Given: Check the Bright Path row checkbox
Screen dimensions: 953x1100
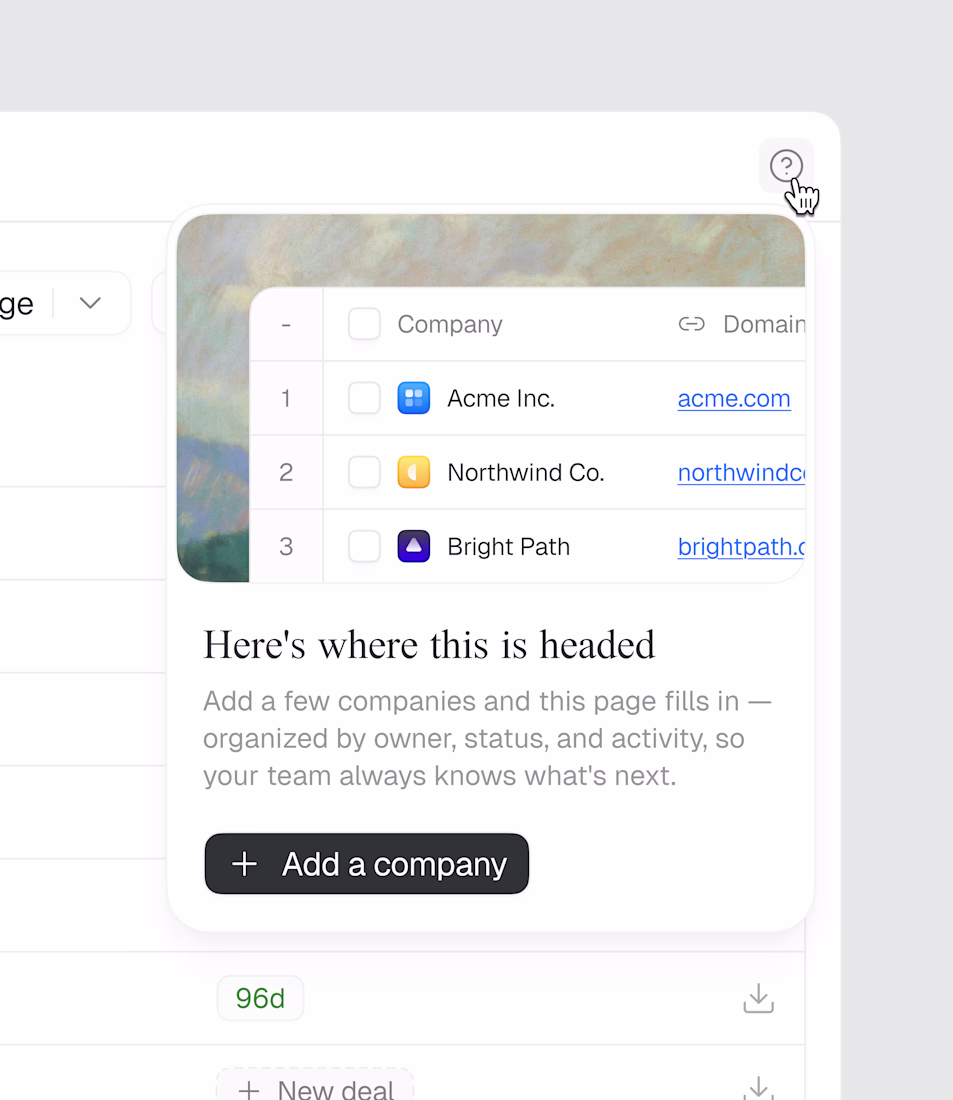Looking at the screenshot, I should click(x=364, y=546).
